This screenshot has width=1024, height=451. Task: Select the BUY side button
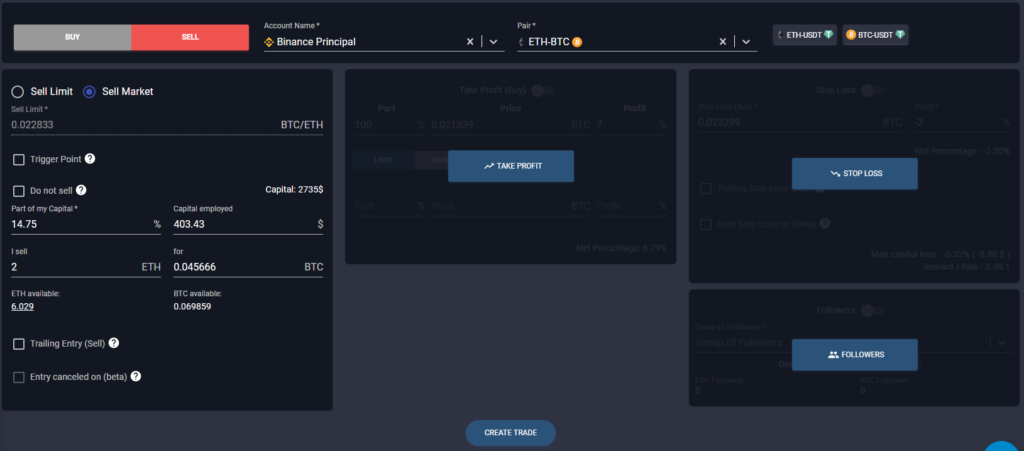pos(72,37)
